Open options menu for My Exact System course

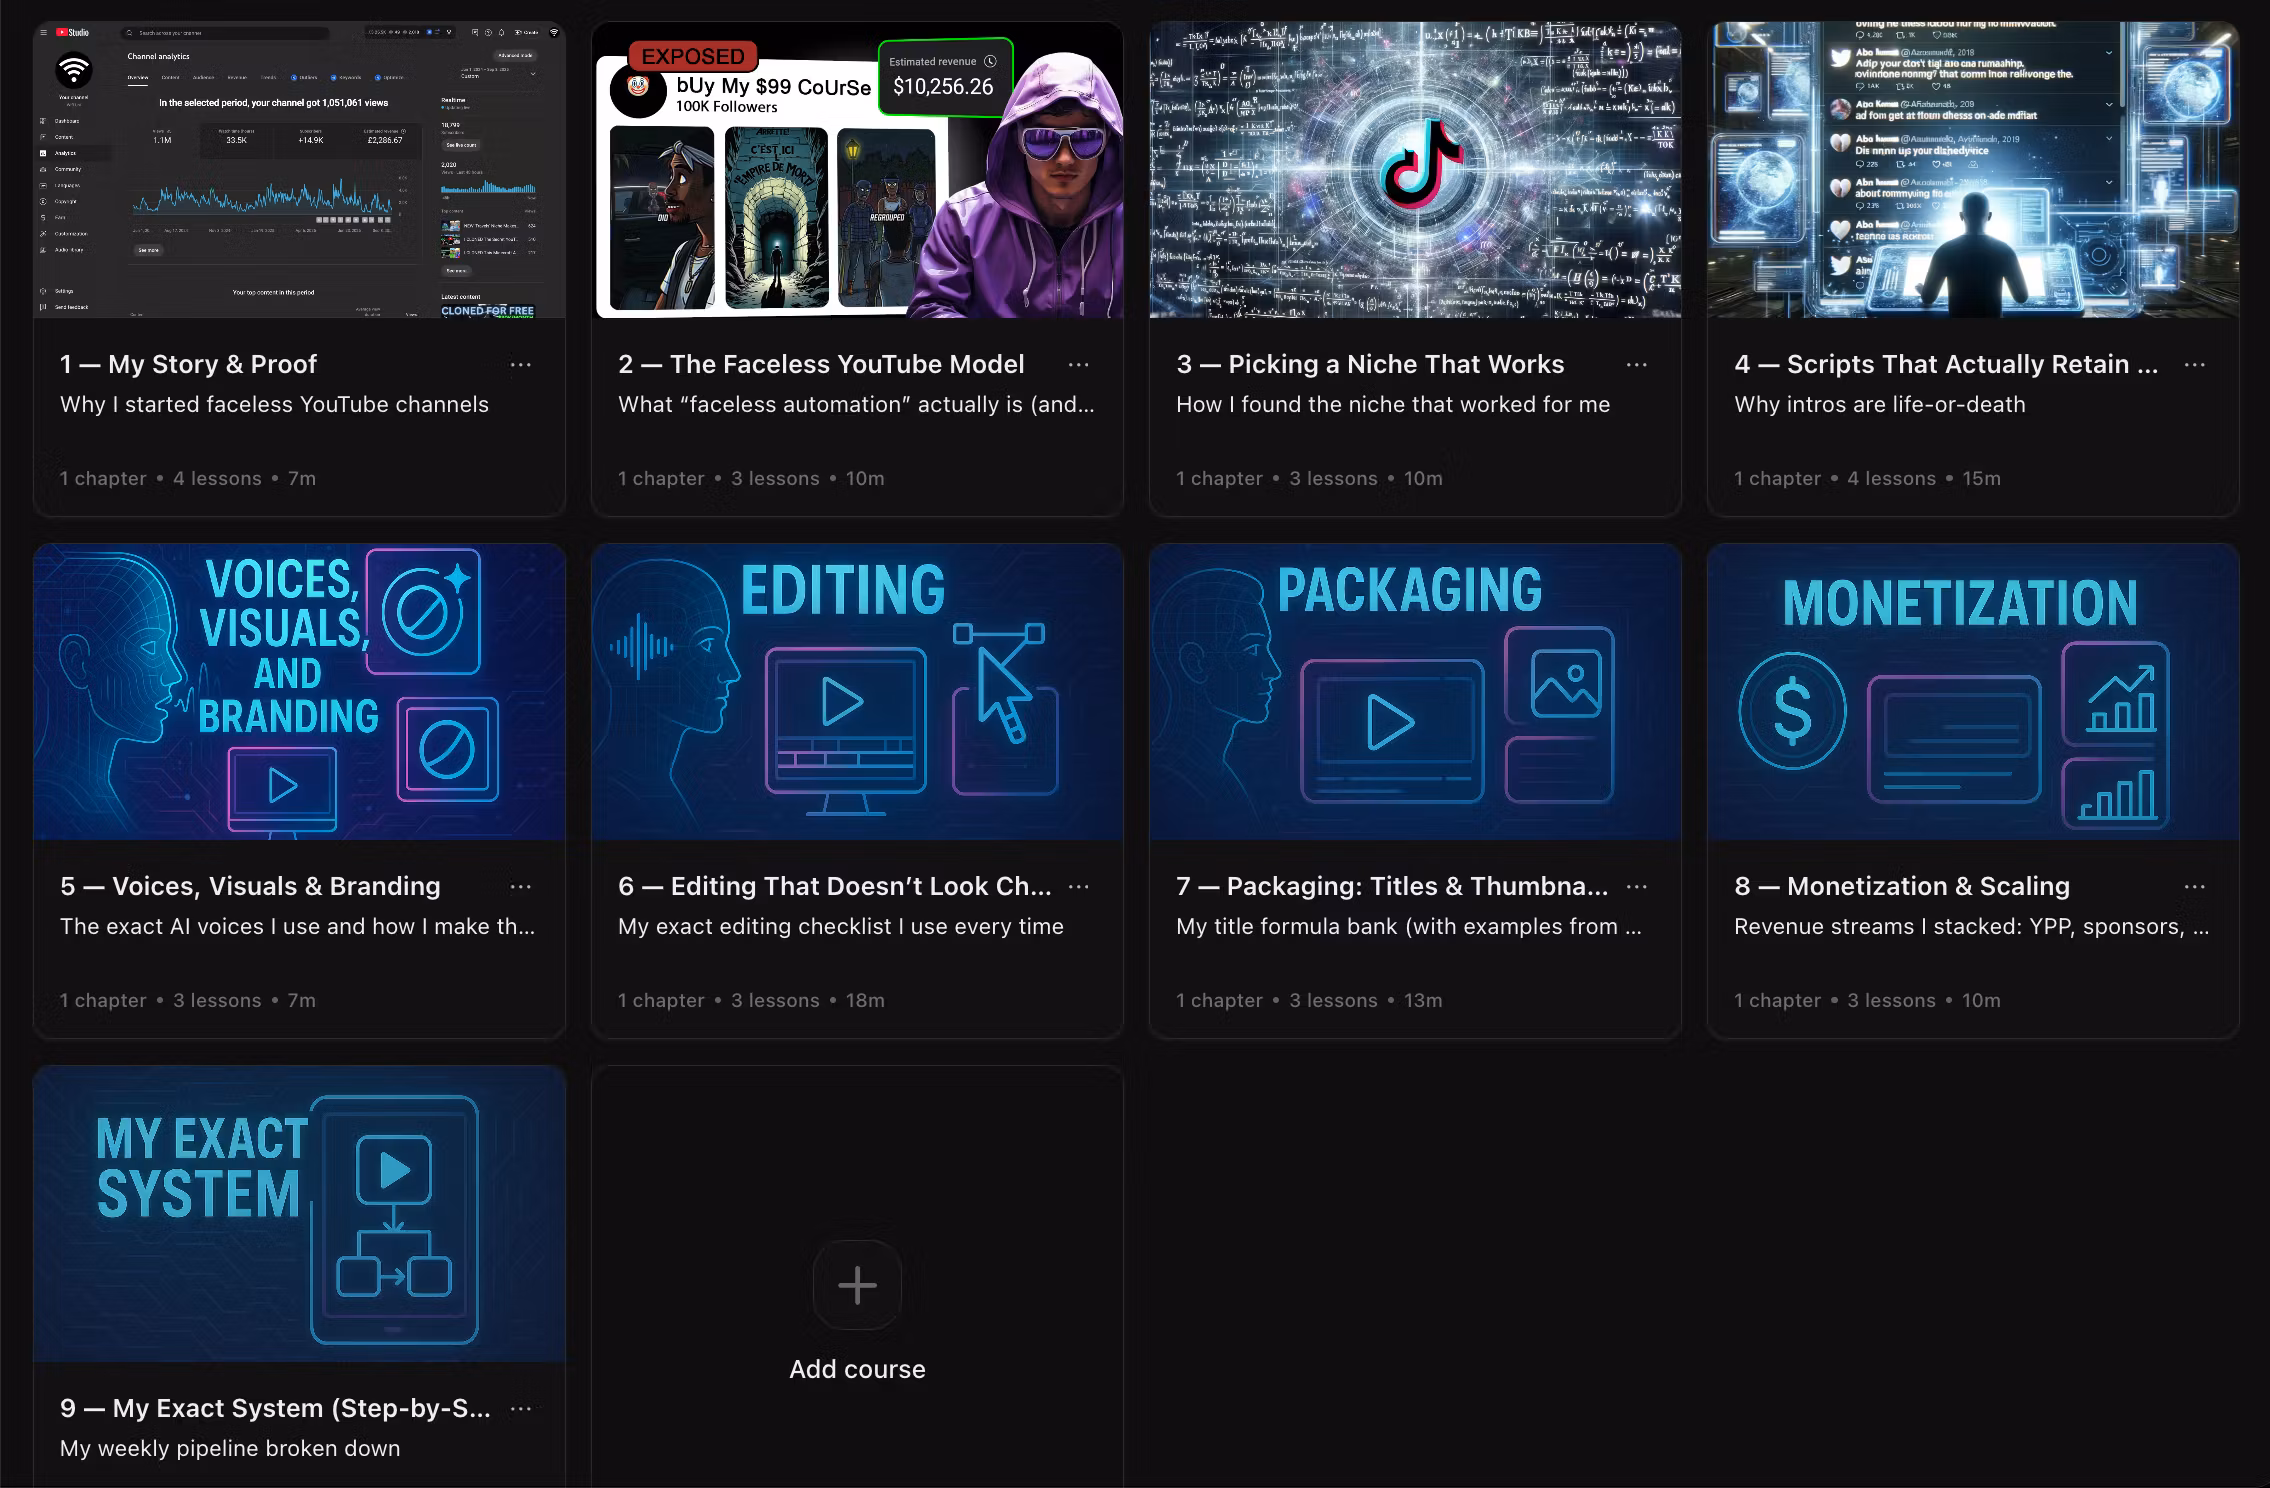pyautogui.click(x=521, y=1409)
